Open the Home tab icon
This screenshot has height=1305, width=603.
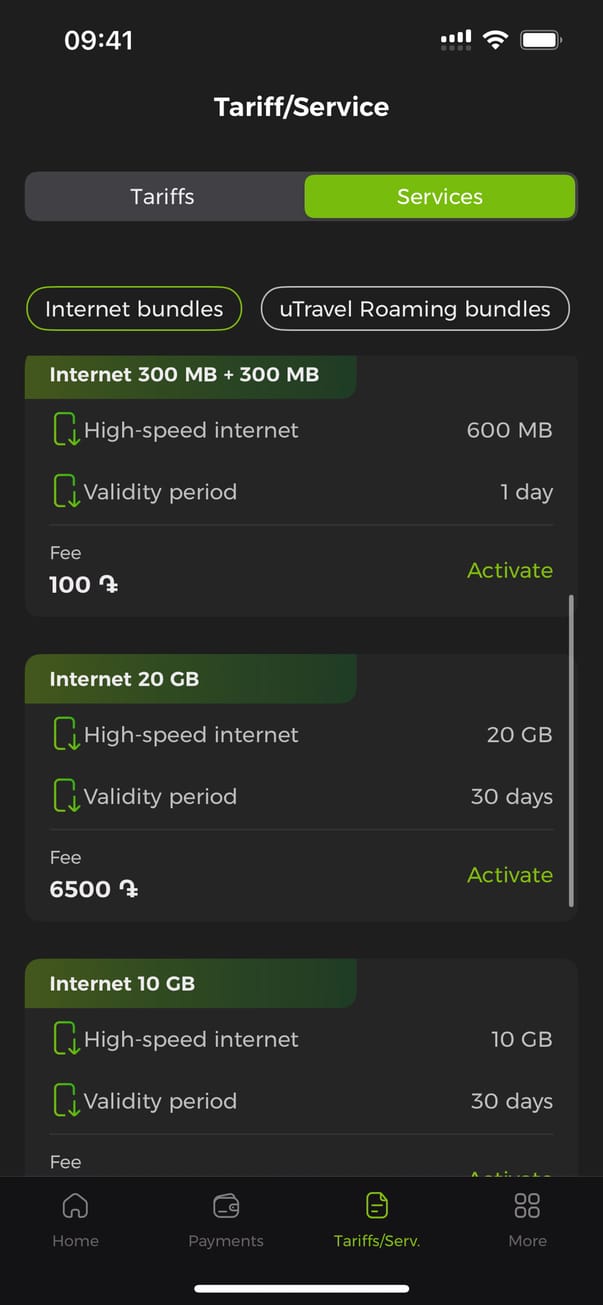(x=75, y=1206)
